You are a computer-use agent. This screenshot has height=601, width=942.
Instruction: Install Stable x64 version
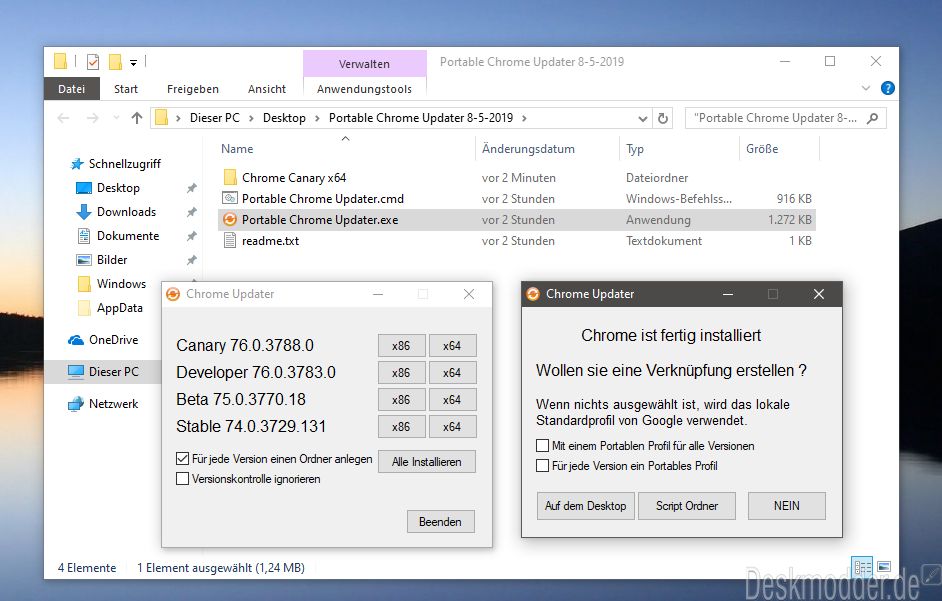pyautogui.click(x=452, y=427)
